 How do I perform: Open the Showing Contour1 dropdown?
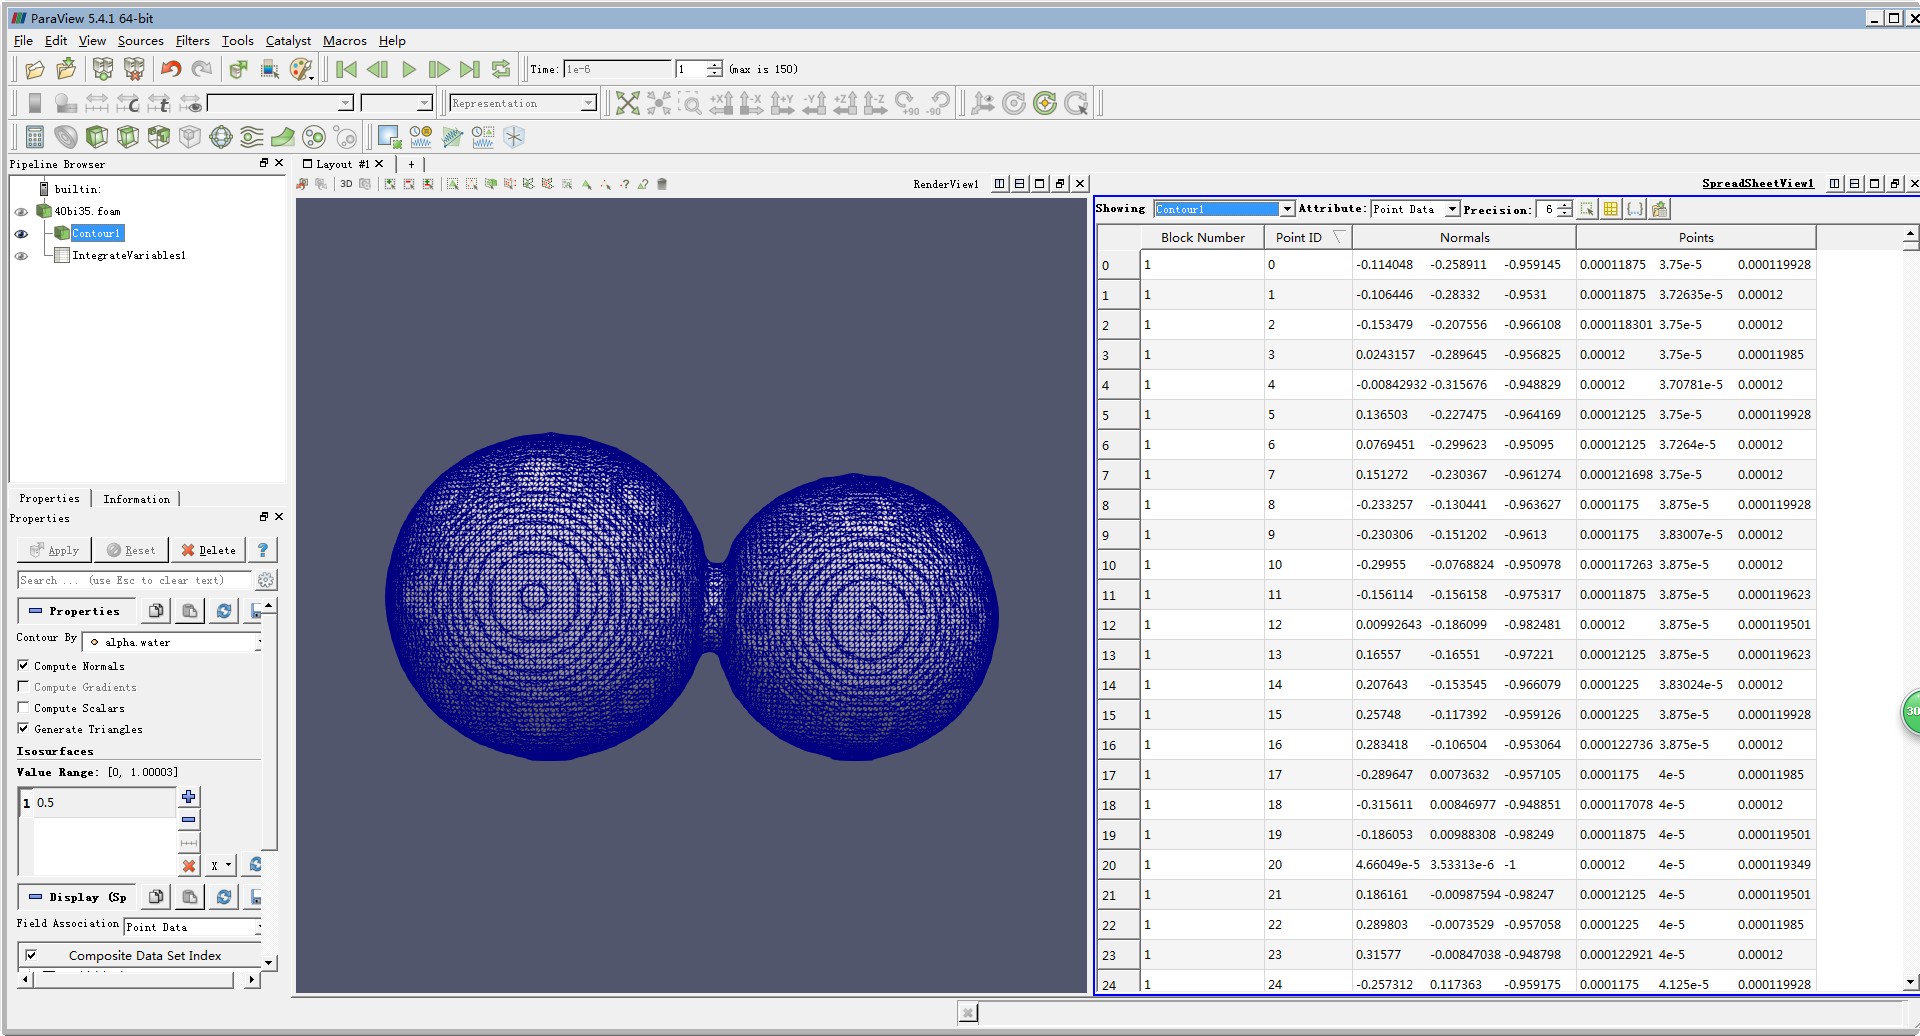[x=1224, y=209]
